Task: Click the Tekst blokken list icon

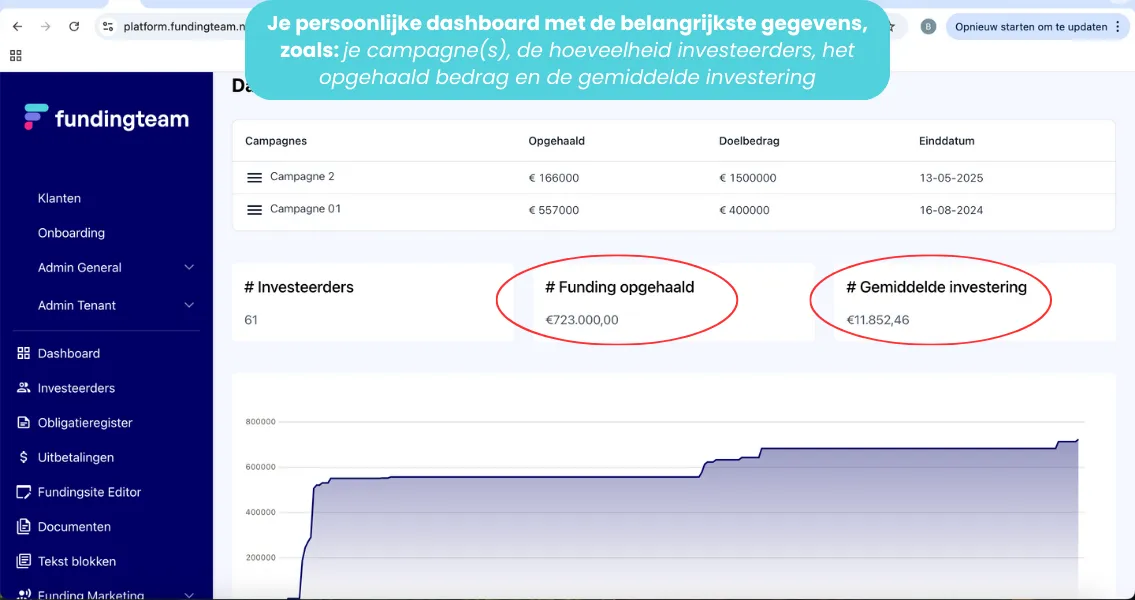Action: pos(24,561)
